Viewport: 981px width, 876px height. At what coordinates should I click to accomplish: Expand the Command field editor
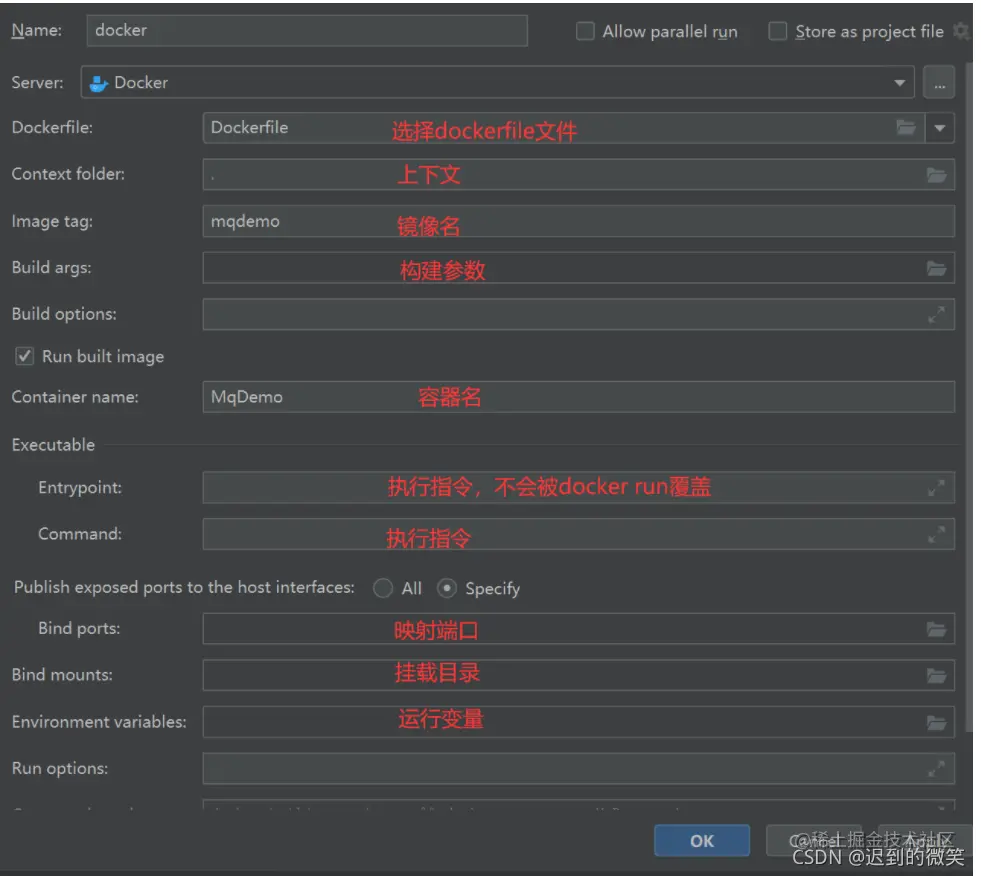point(936,534)
